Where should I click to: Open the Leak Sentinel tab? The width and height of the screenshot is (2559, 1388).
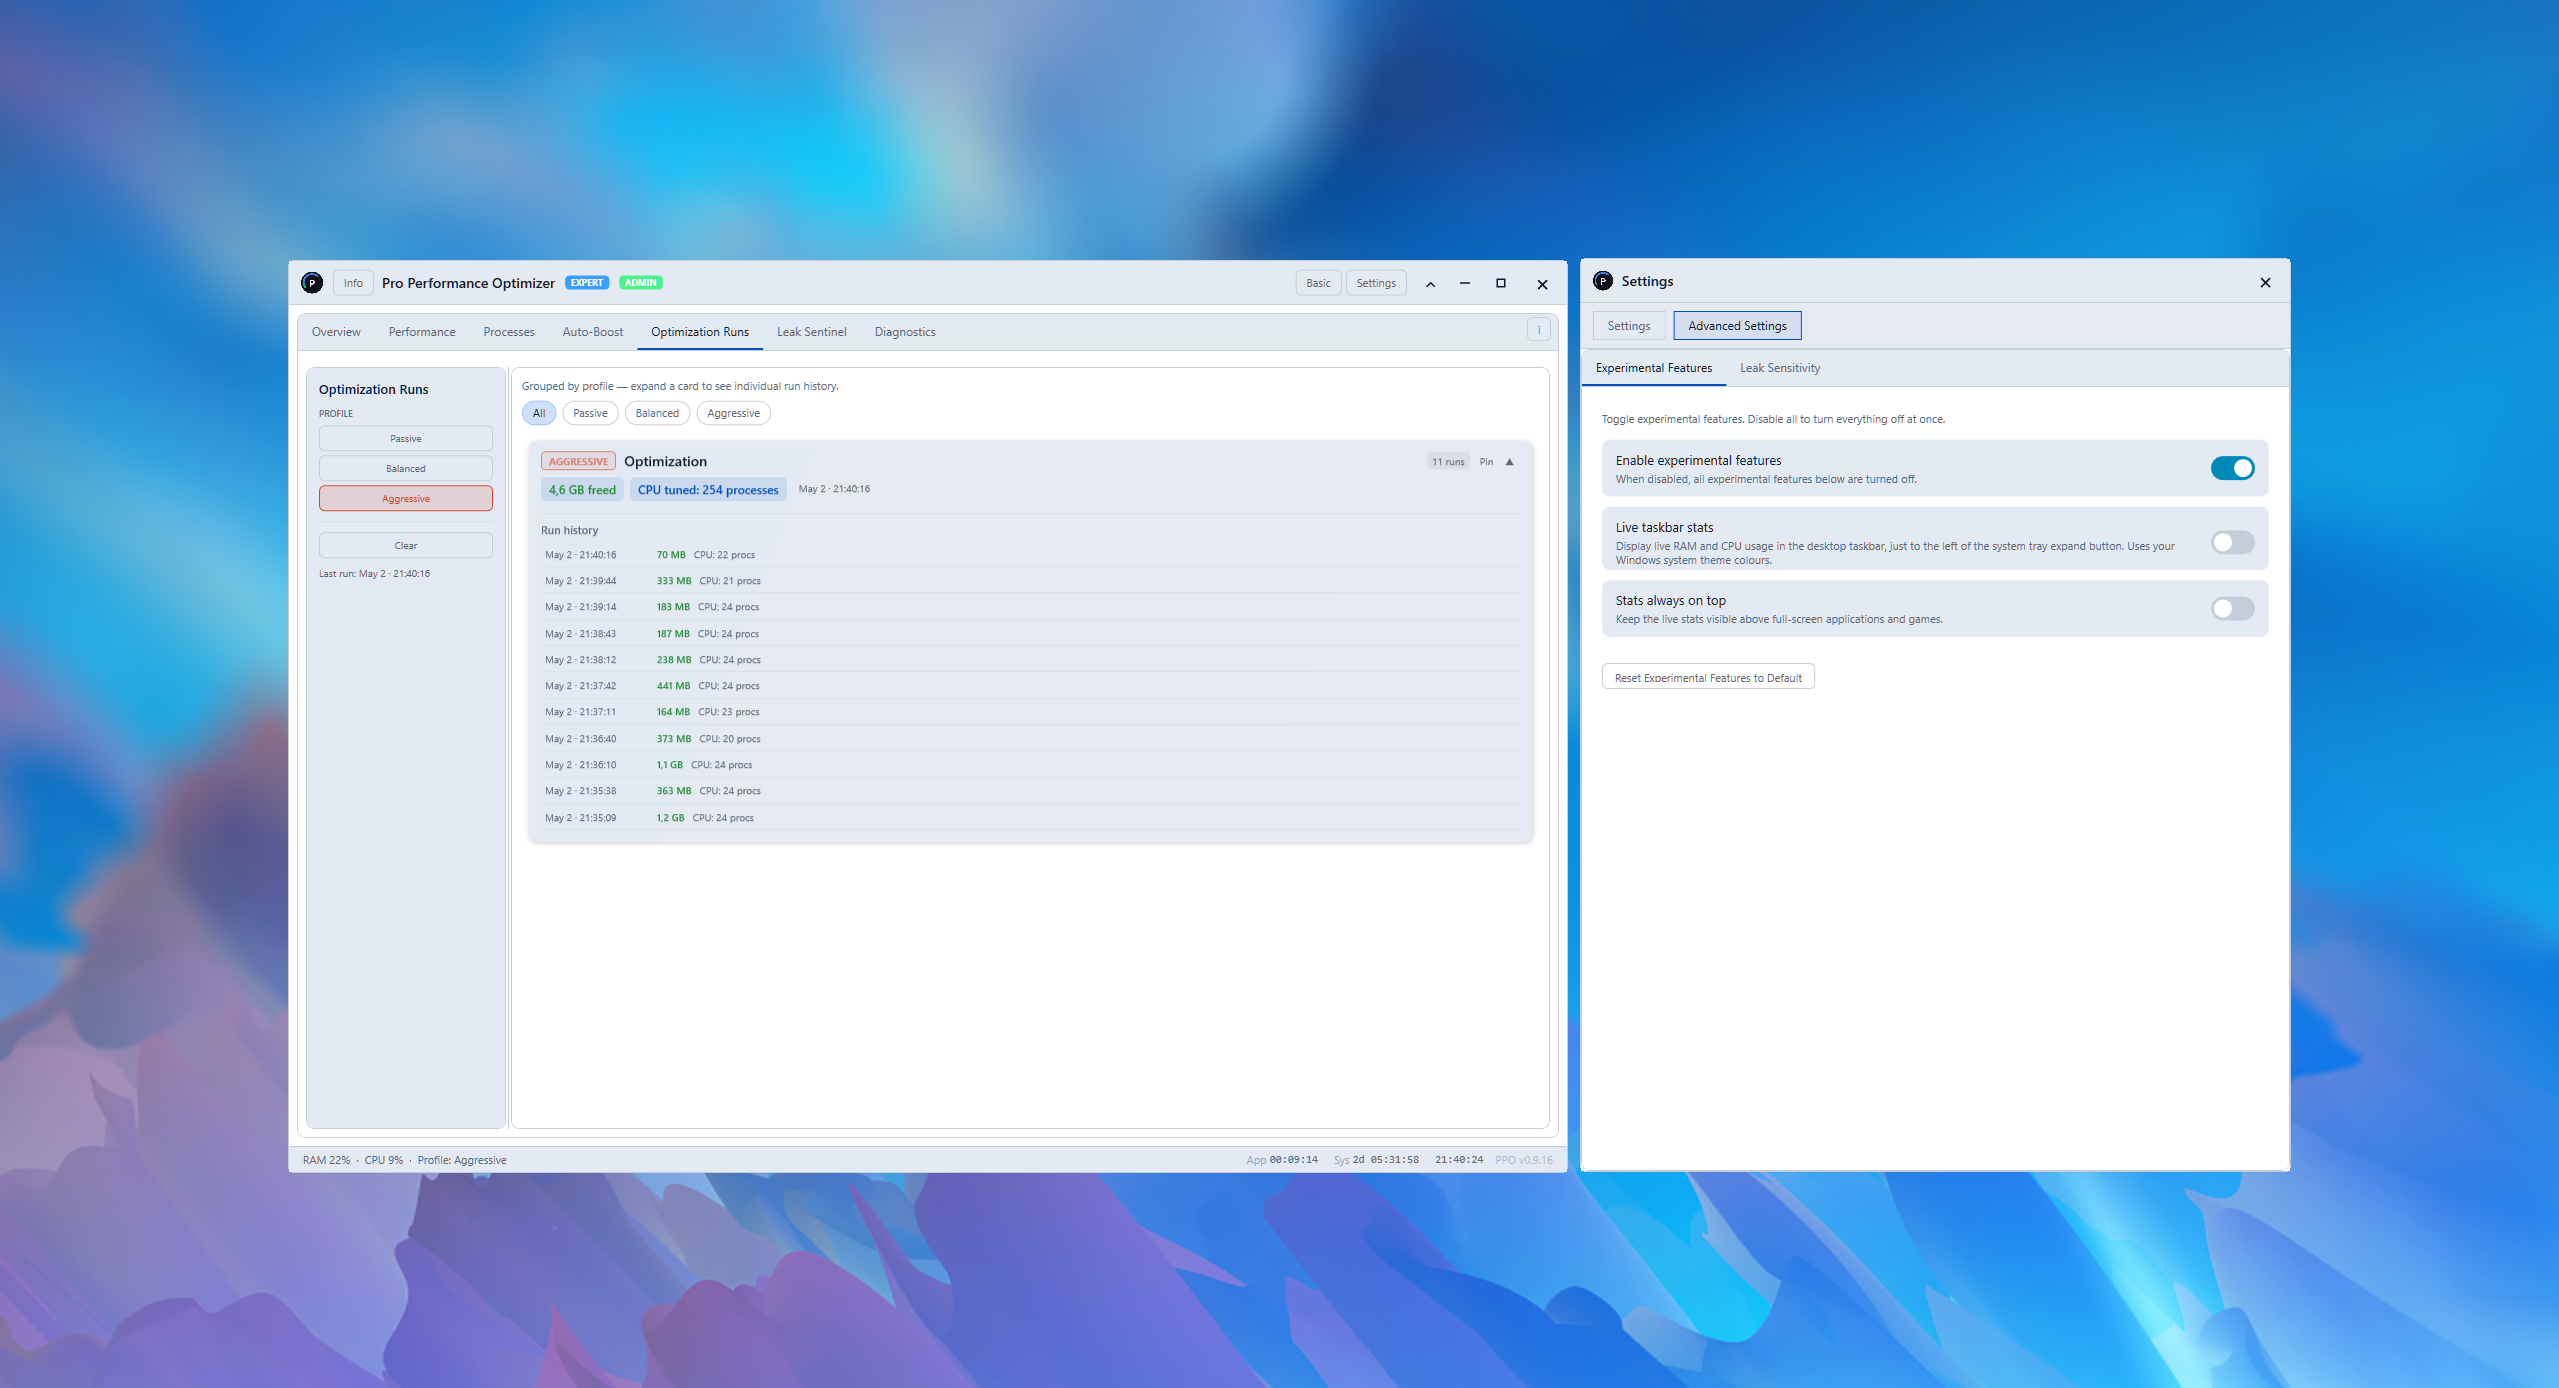tap(812, 332)
